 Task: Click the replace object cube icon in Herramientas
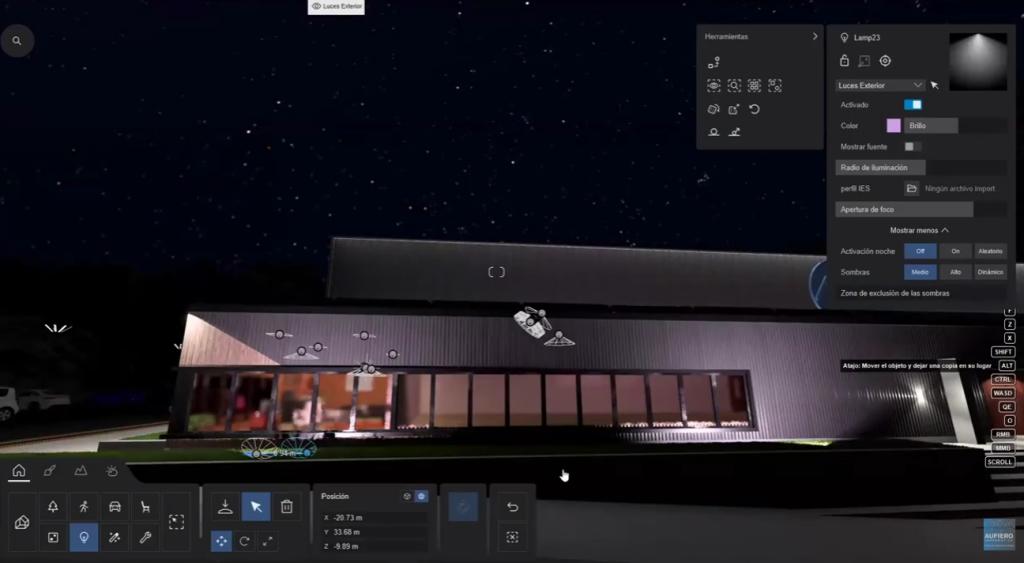tap(714, 109)
